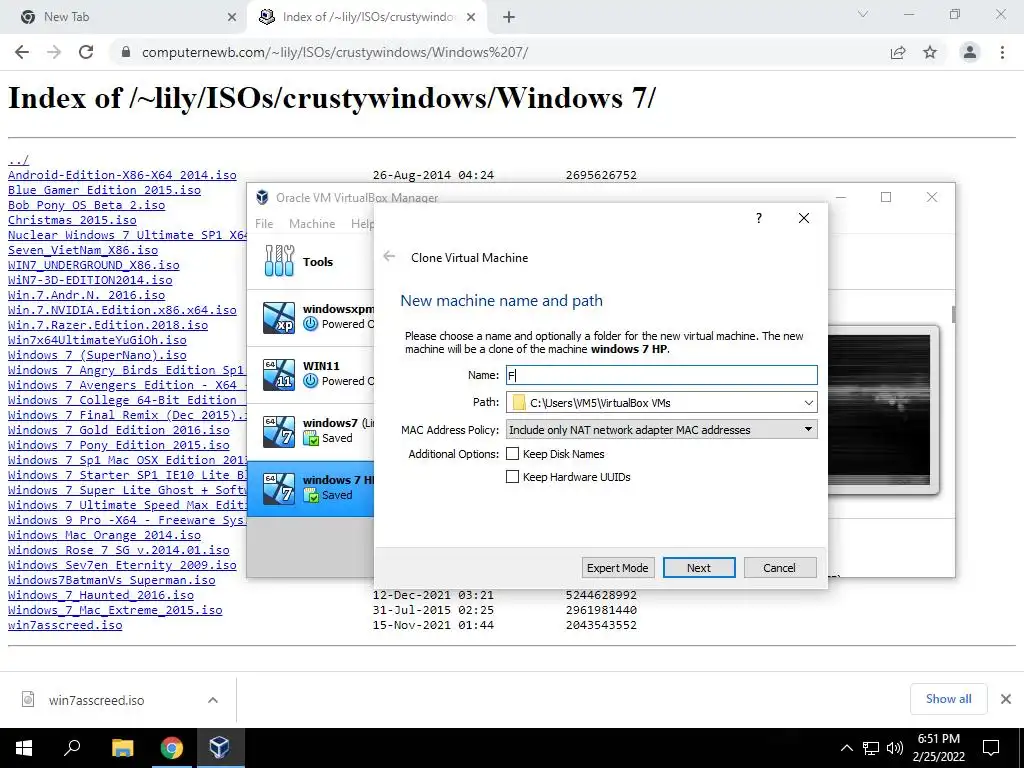Open the Machine menu in VirtualBox Manager
Image resolution: width=1024 pixels, height=768 pixels.
(312, 223)
